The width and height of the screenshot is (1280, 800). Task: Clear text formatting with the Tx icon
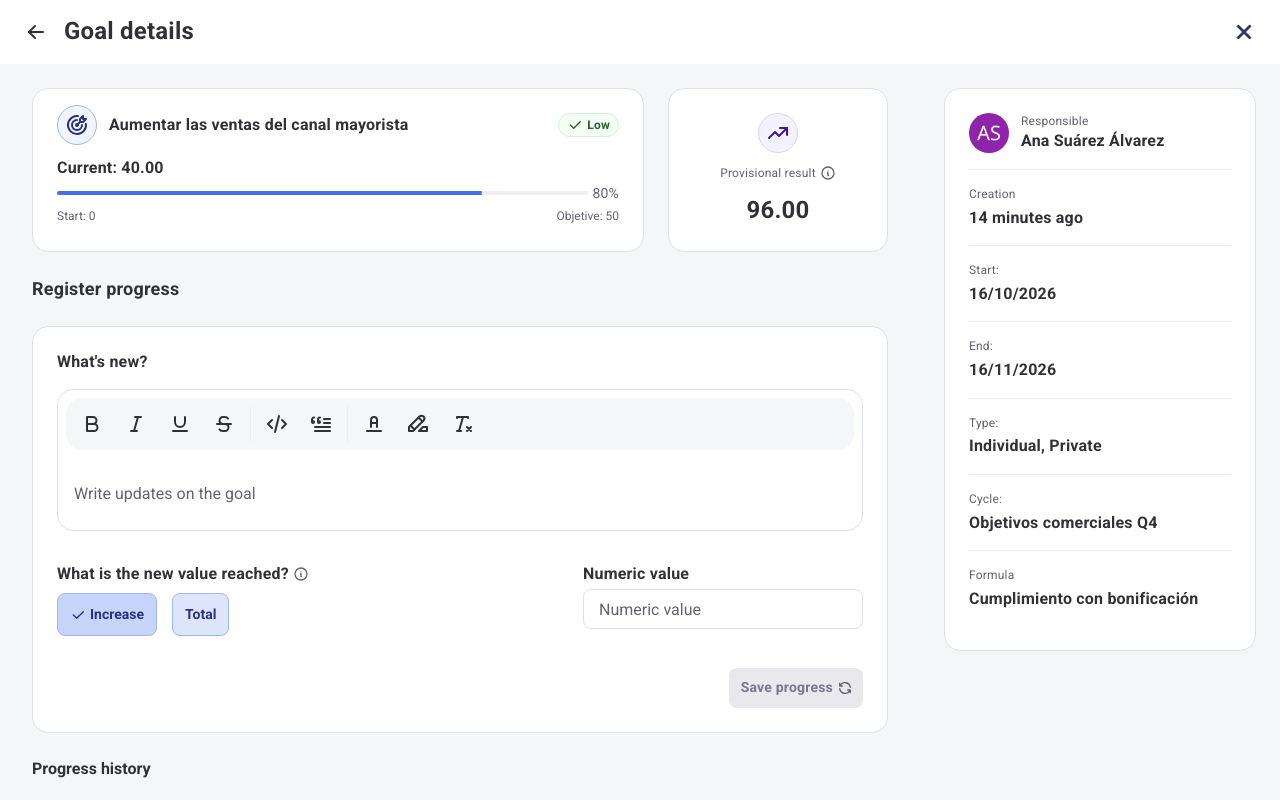tap(463, 424)
